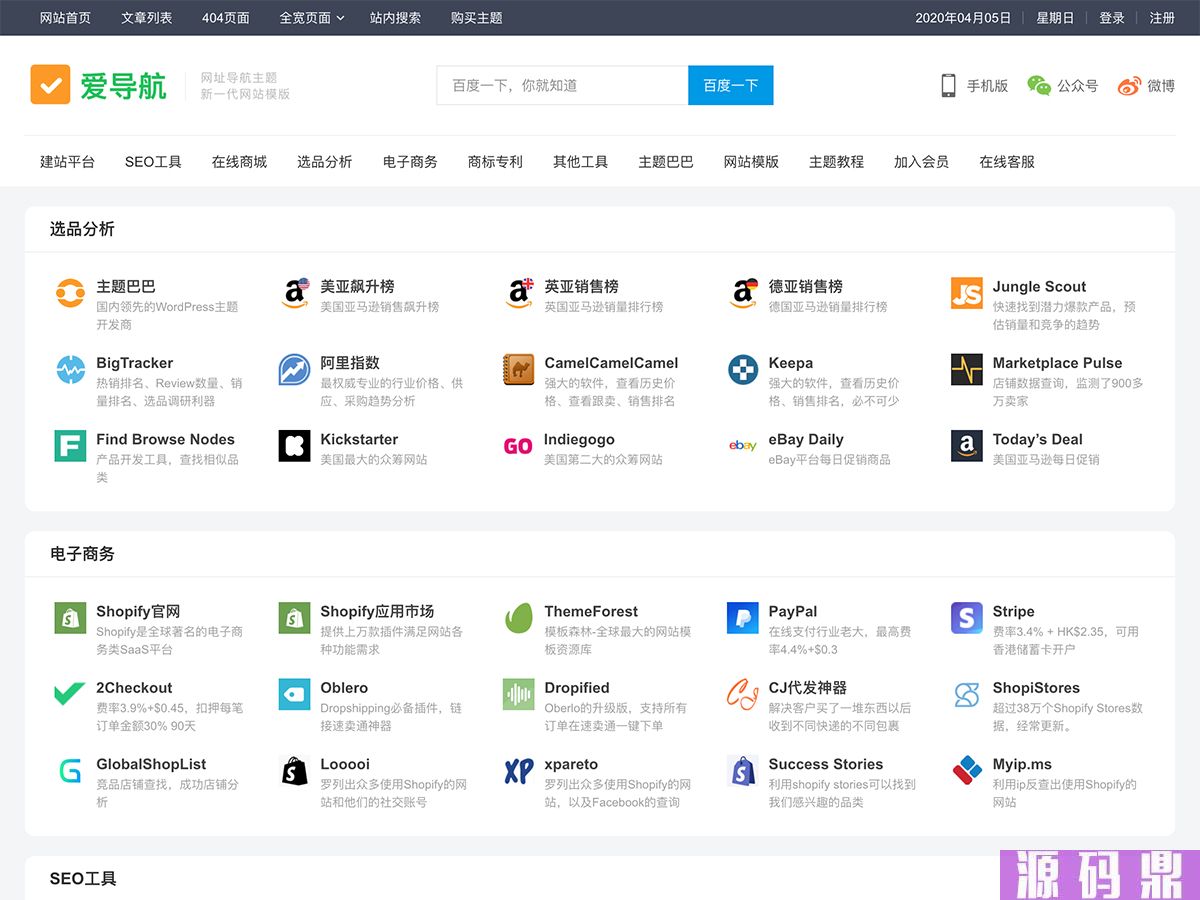Click the 手机版 phone icon
Viewport: 1200px width, 900px height.
click(948, 86)
